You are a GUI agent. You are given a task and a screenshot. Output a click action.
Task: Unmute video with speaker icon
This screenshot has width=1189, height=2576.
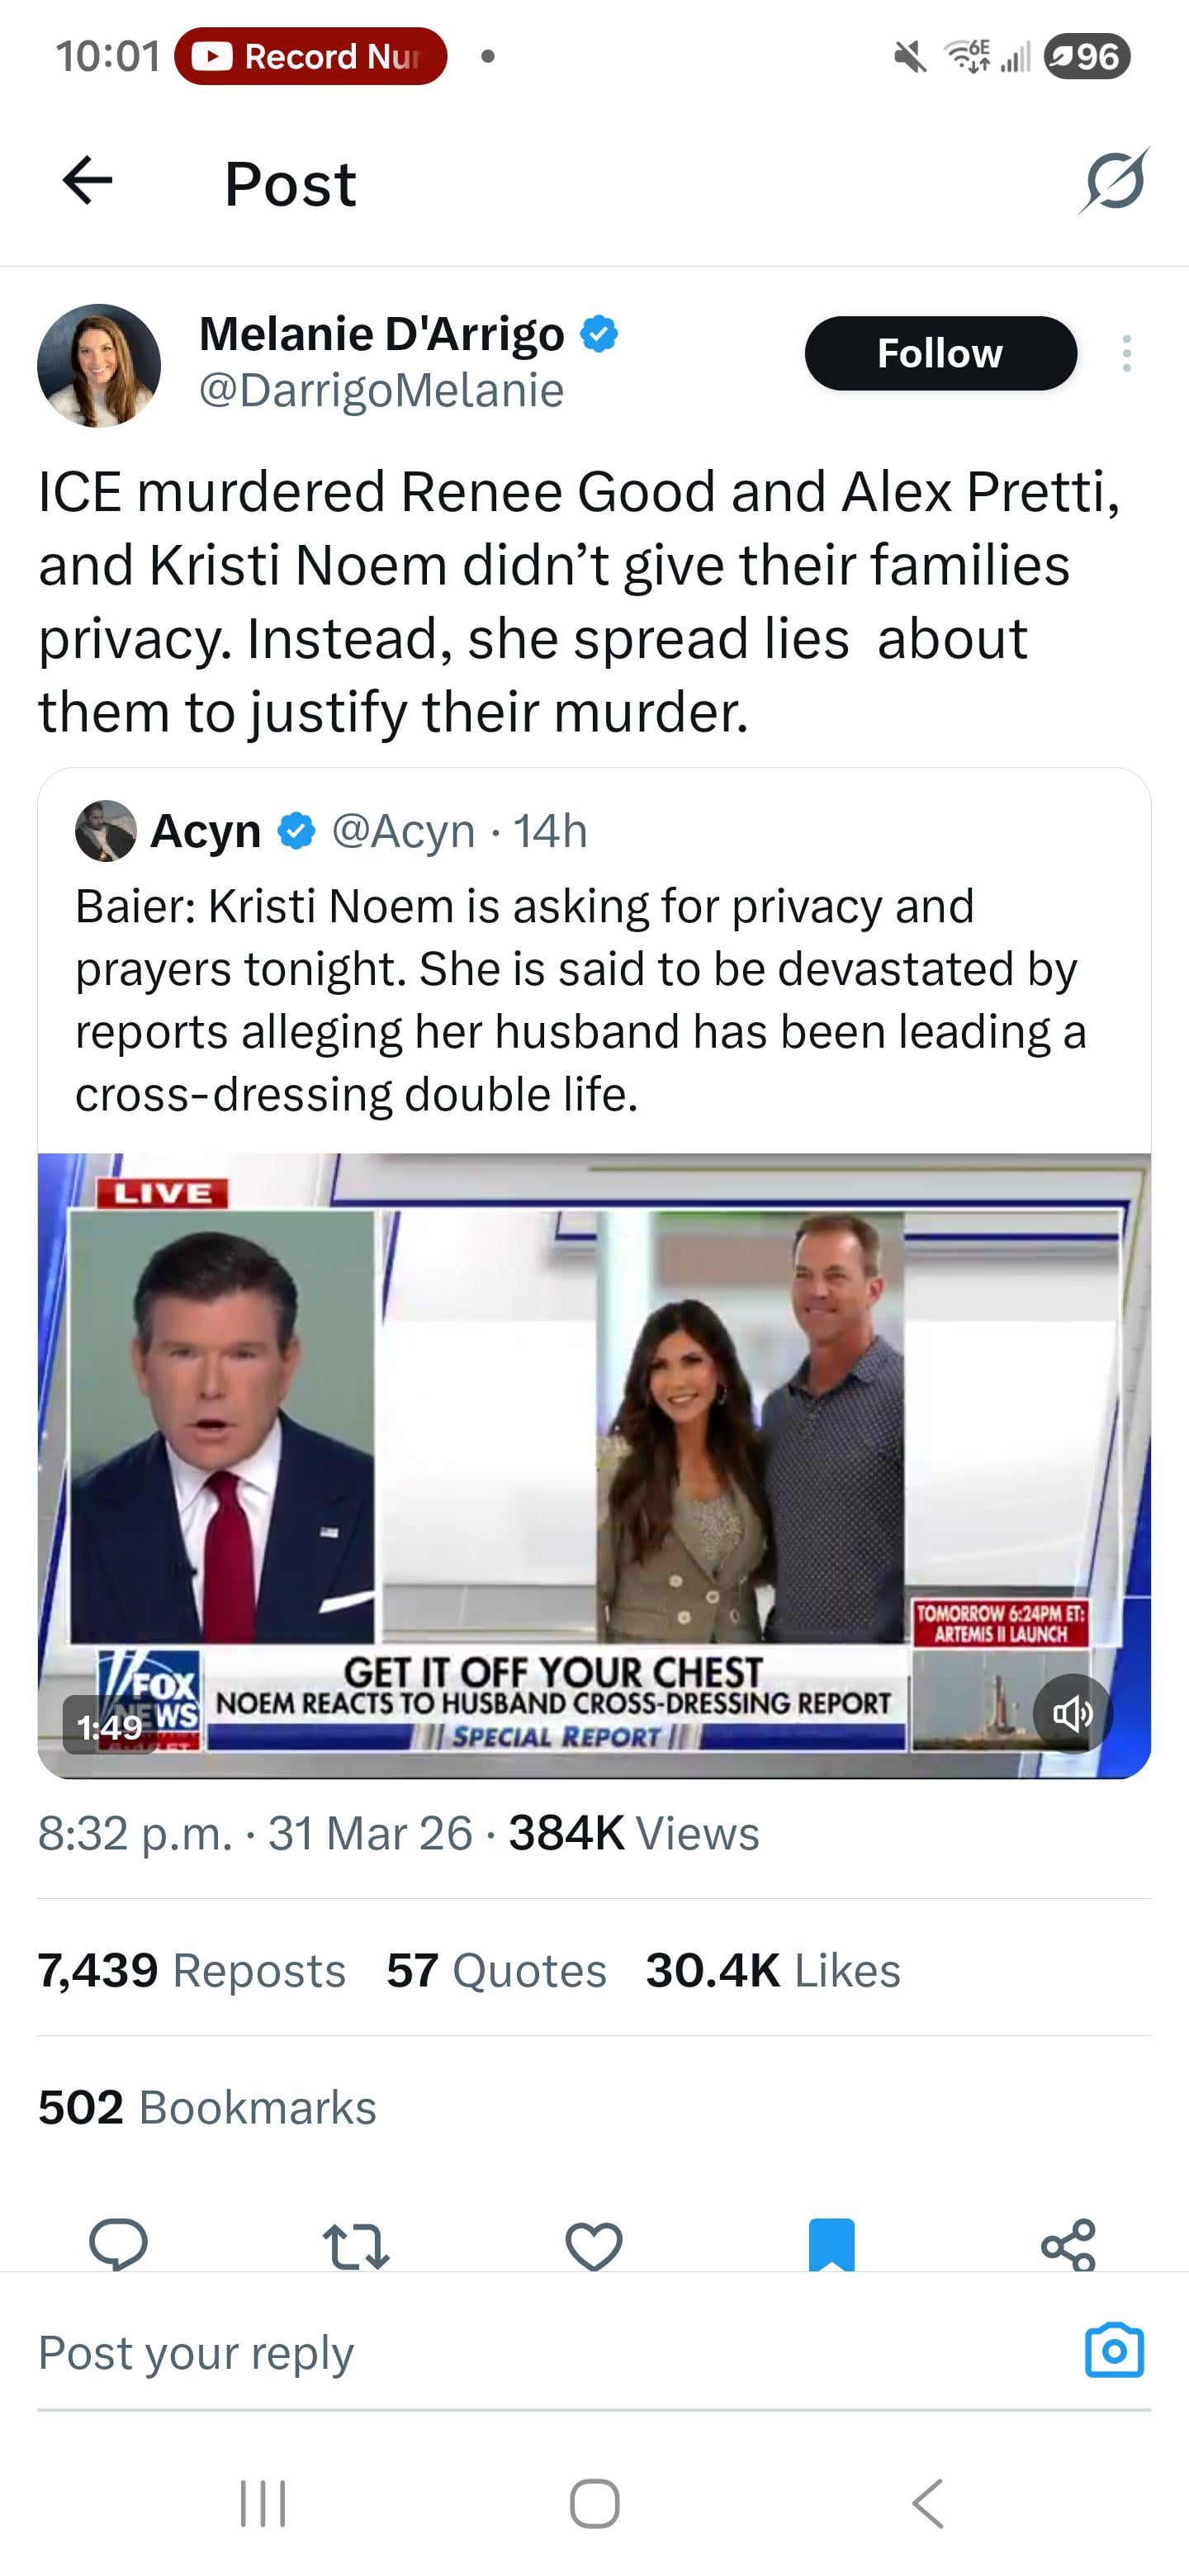click(x=1072, y=1714)
